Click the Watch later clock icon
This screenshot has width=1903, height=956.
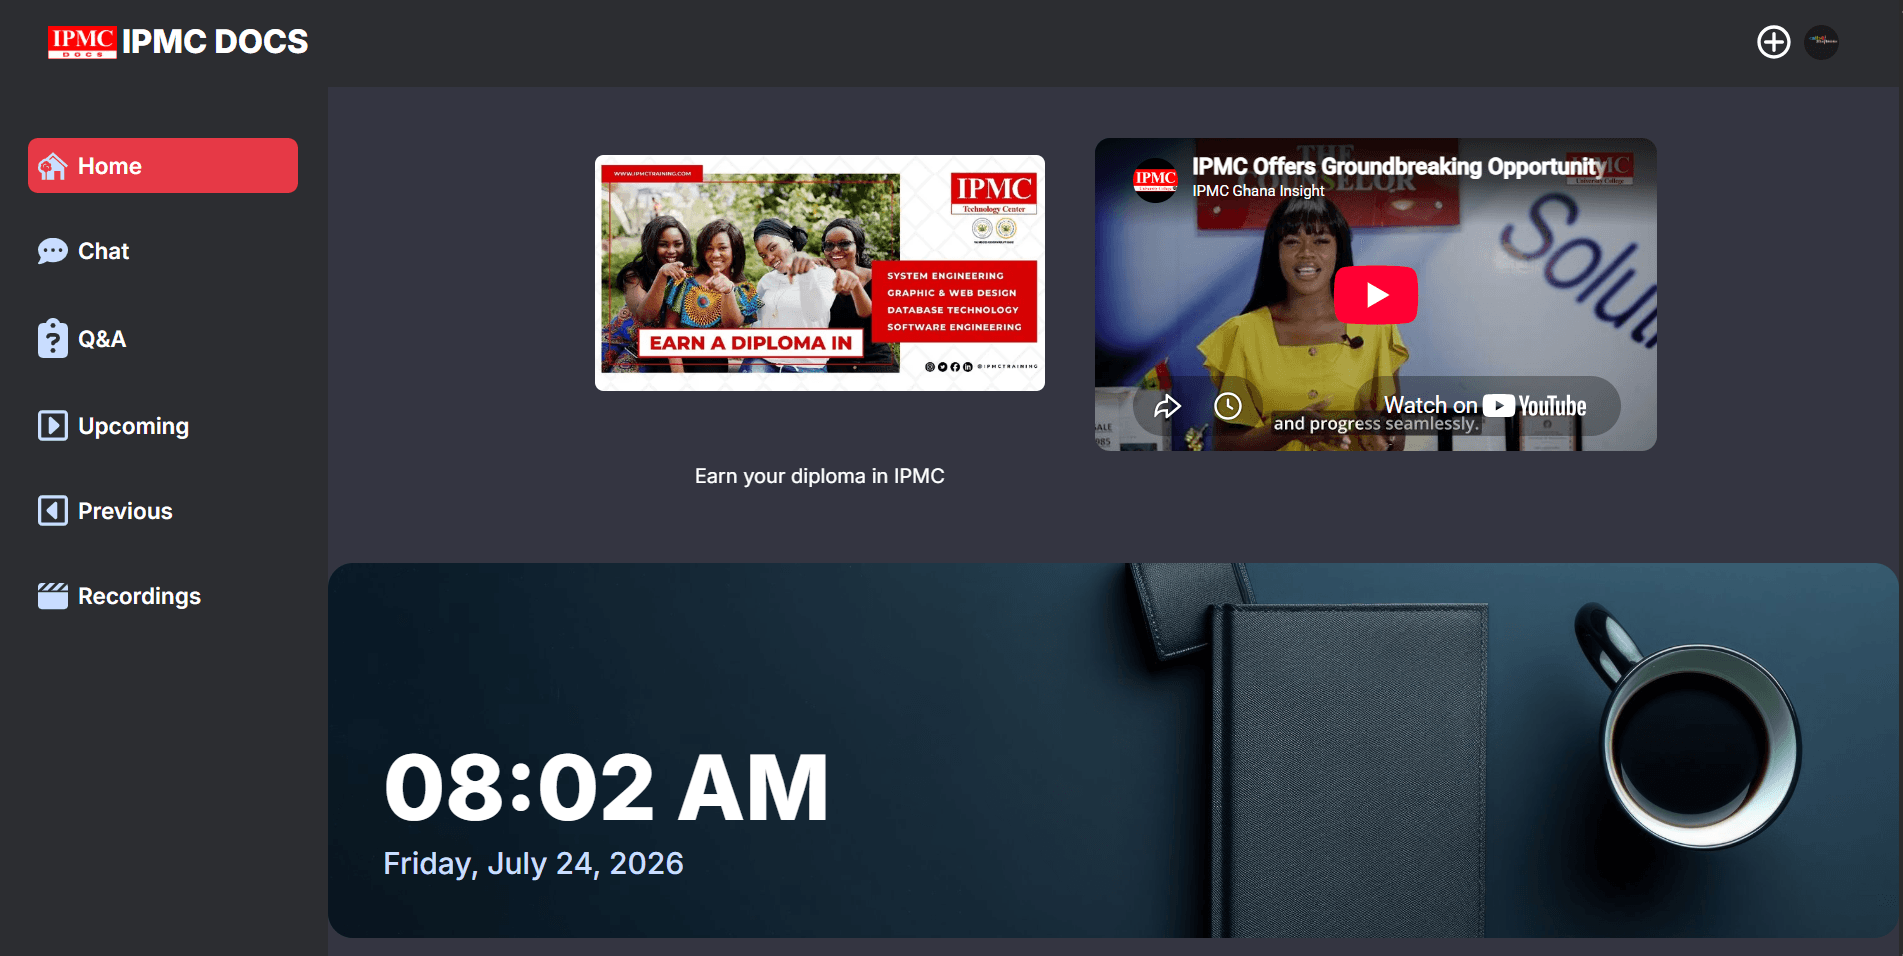click(x=1228, y=406)
